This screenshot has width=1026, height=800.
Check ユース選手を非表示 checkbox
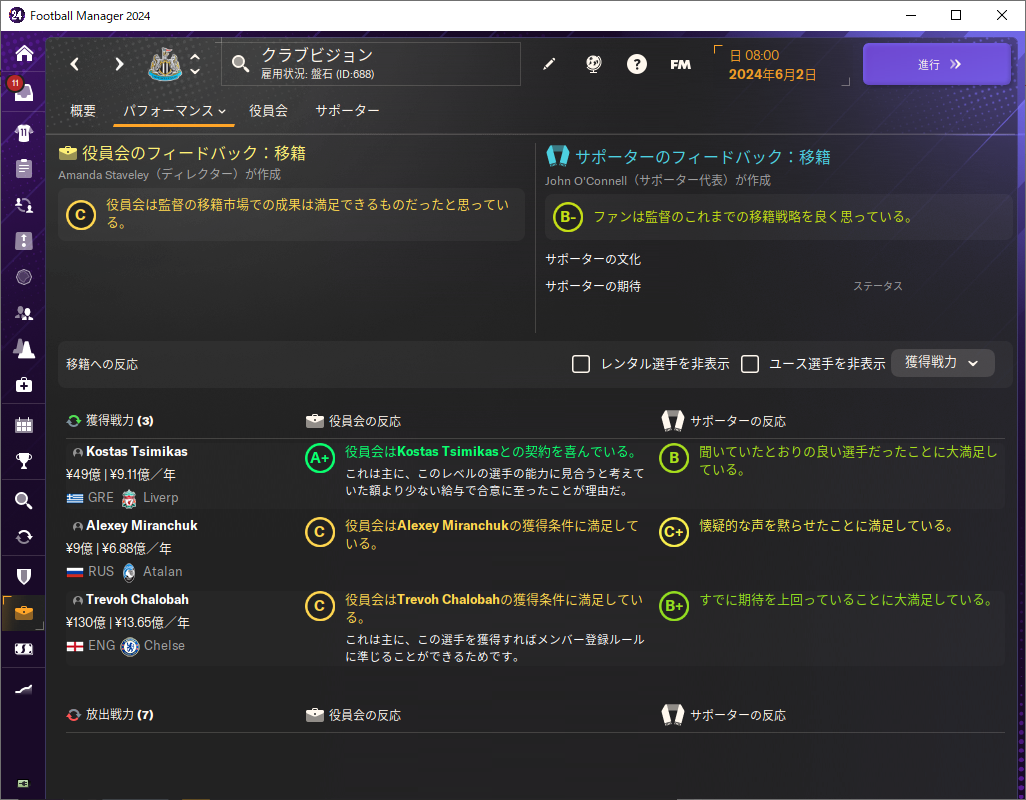coord(750,364)
